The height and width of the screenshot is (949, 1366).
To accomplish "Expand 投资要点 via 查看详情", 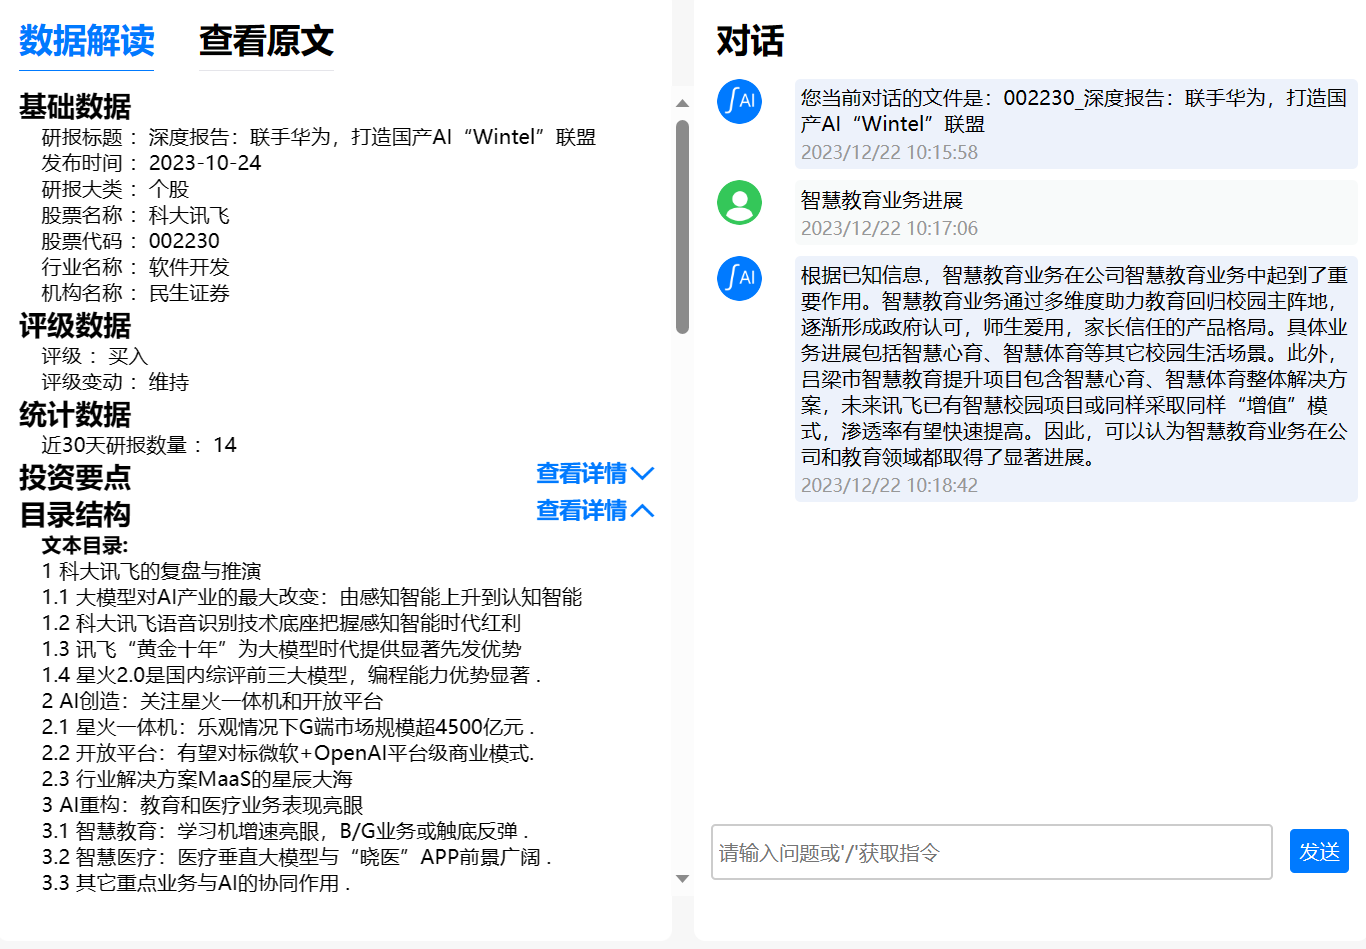I will click(x=595, y=473).
